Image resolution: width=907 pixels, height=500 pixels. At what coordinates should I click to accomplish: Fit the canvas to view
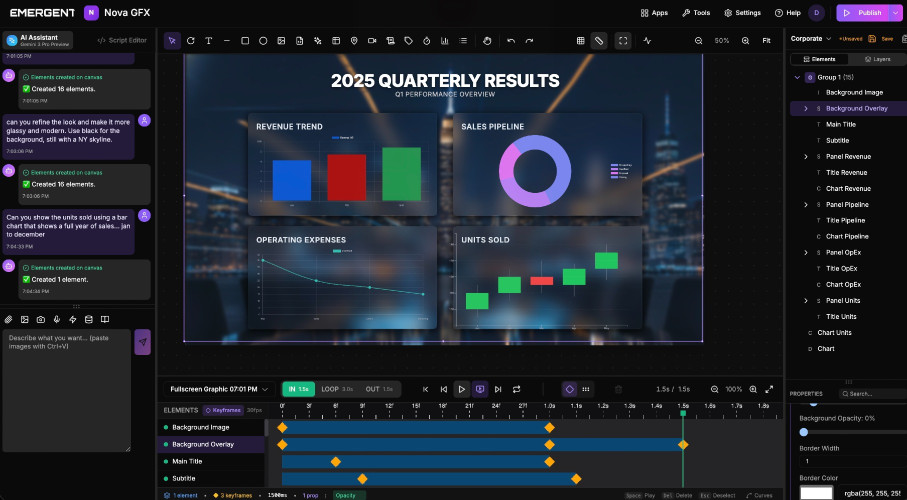point(766,41)
